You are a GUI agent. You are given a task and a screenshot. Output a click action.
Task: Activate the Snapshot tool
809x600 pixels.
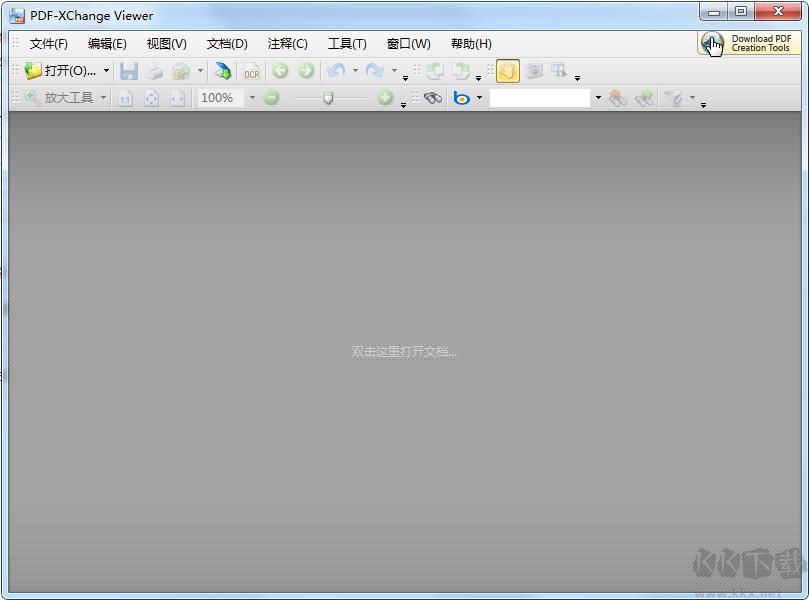535,71
